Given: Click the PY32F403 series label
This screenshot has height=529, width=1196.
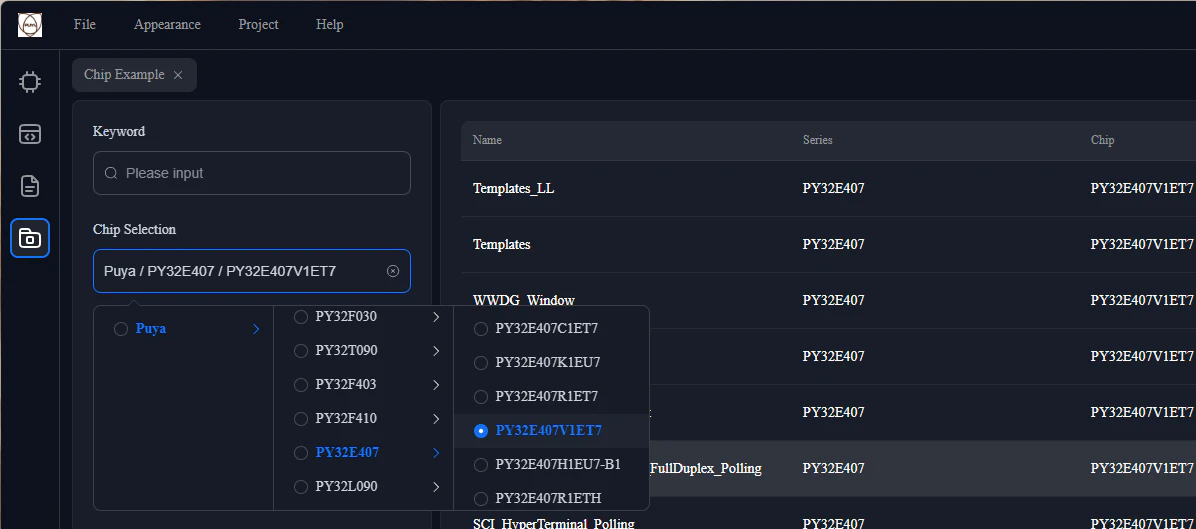Looking at the screenshot, I should 346,384.
